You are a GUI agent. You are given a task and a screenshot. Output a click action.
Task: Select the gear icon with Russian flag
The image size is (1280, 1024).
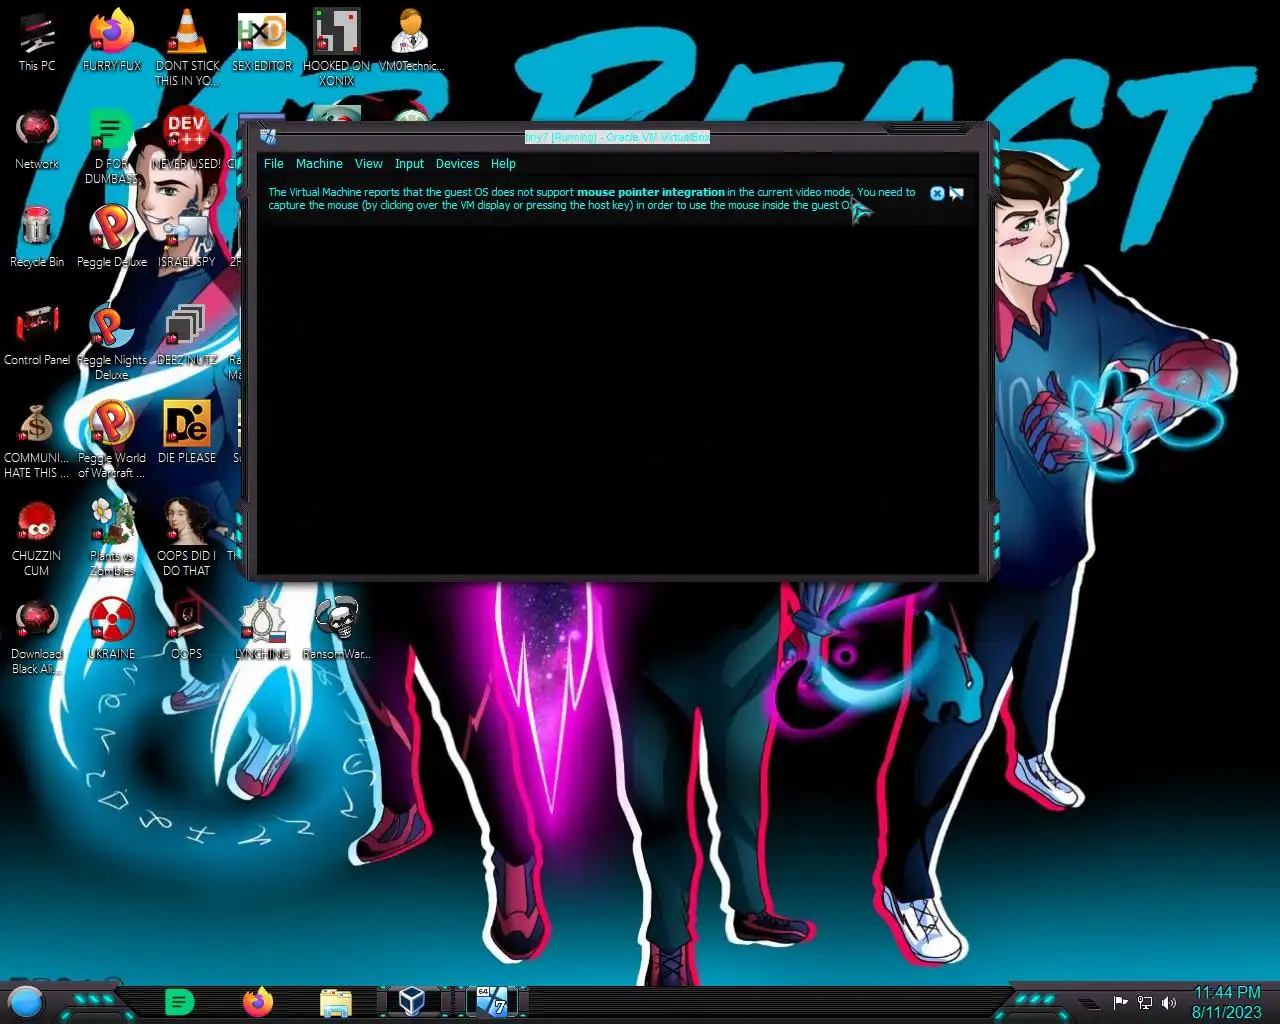click(262, 630)
